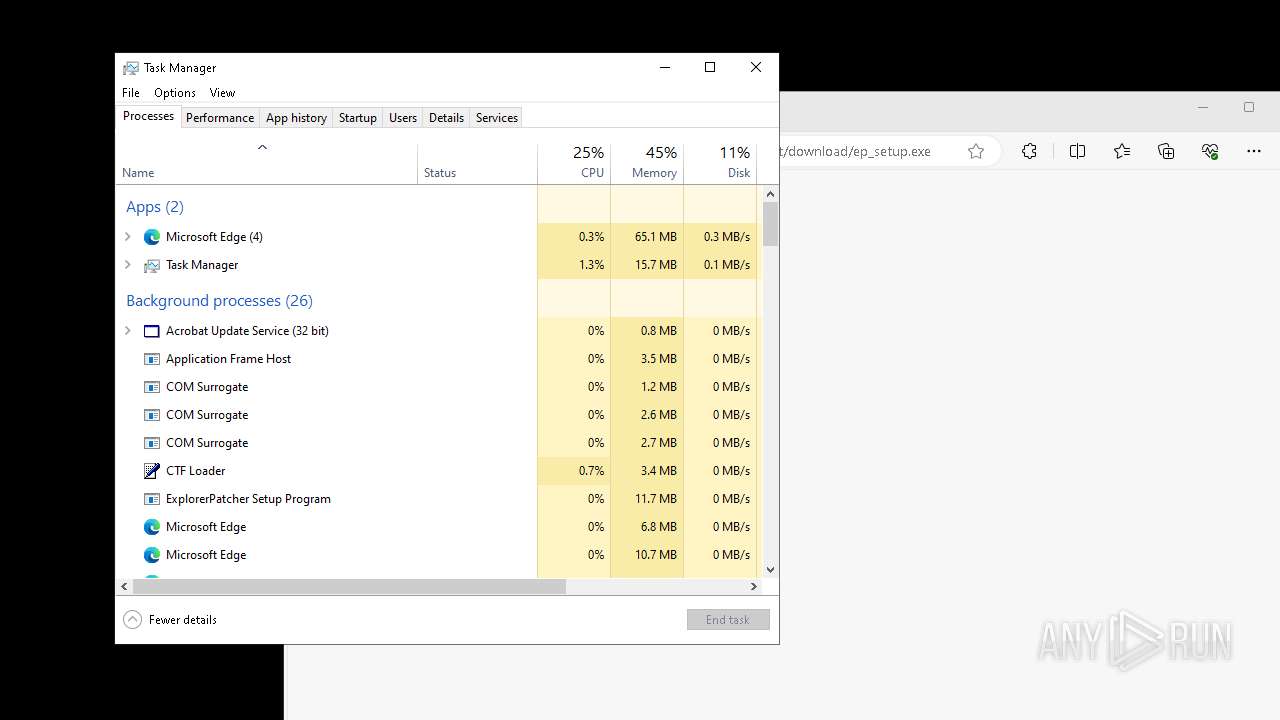Sort by Name column header
This screenshot has width=1280, height=720.
tap(267, 163)
